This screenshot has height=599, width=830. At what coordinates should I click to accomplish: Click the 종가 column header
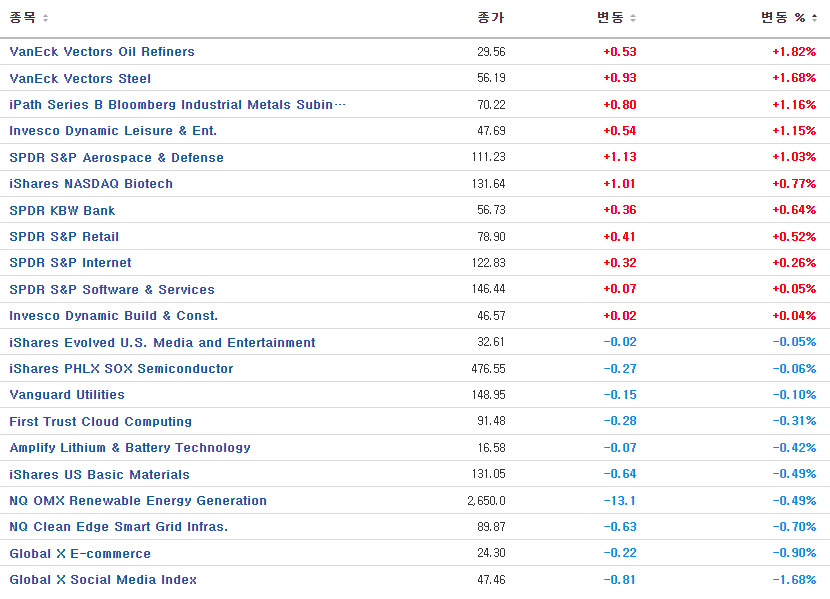pos(491,18)
